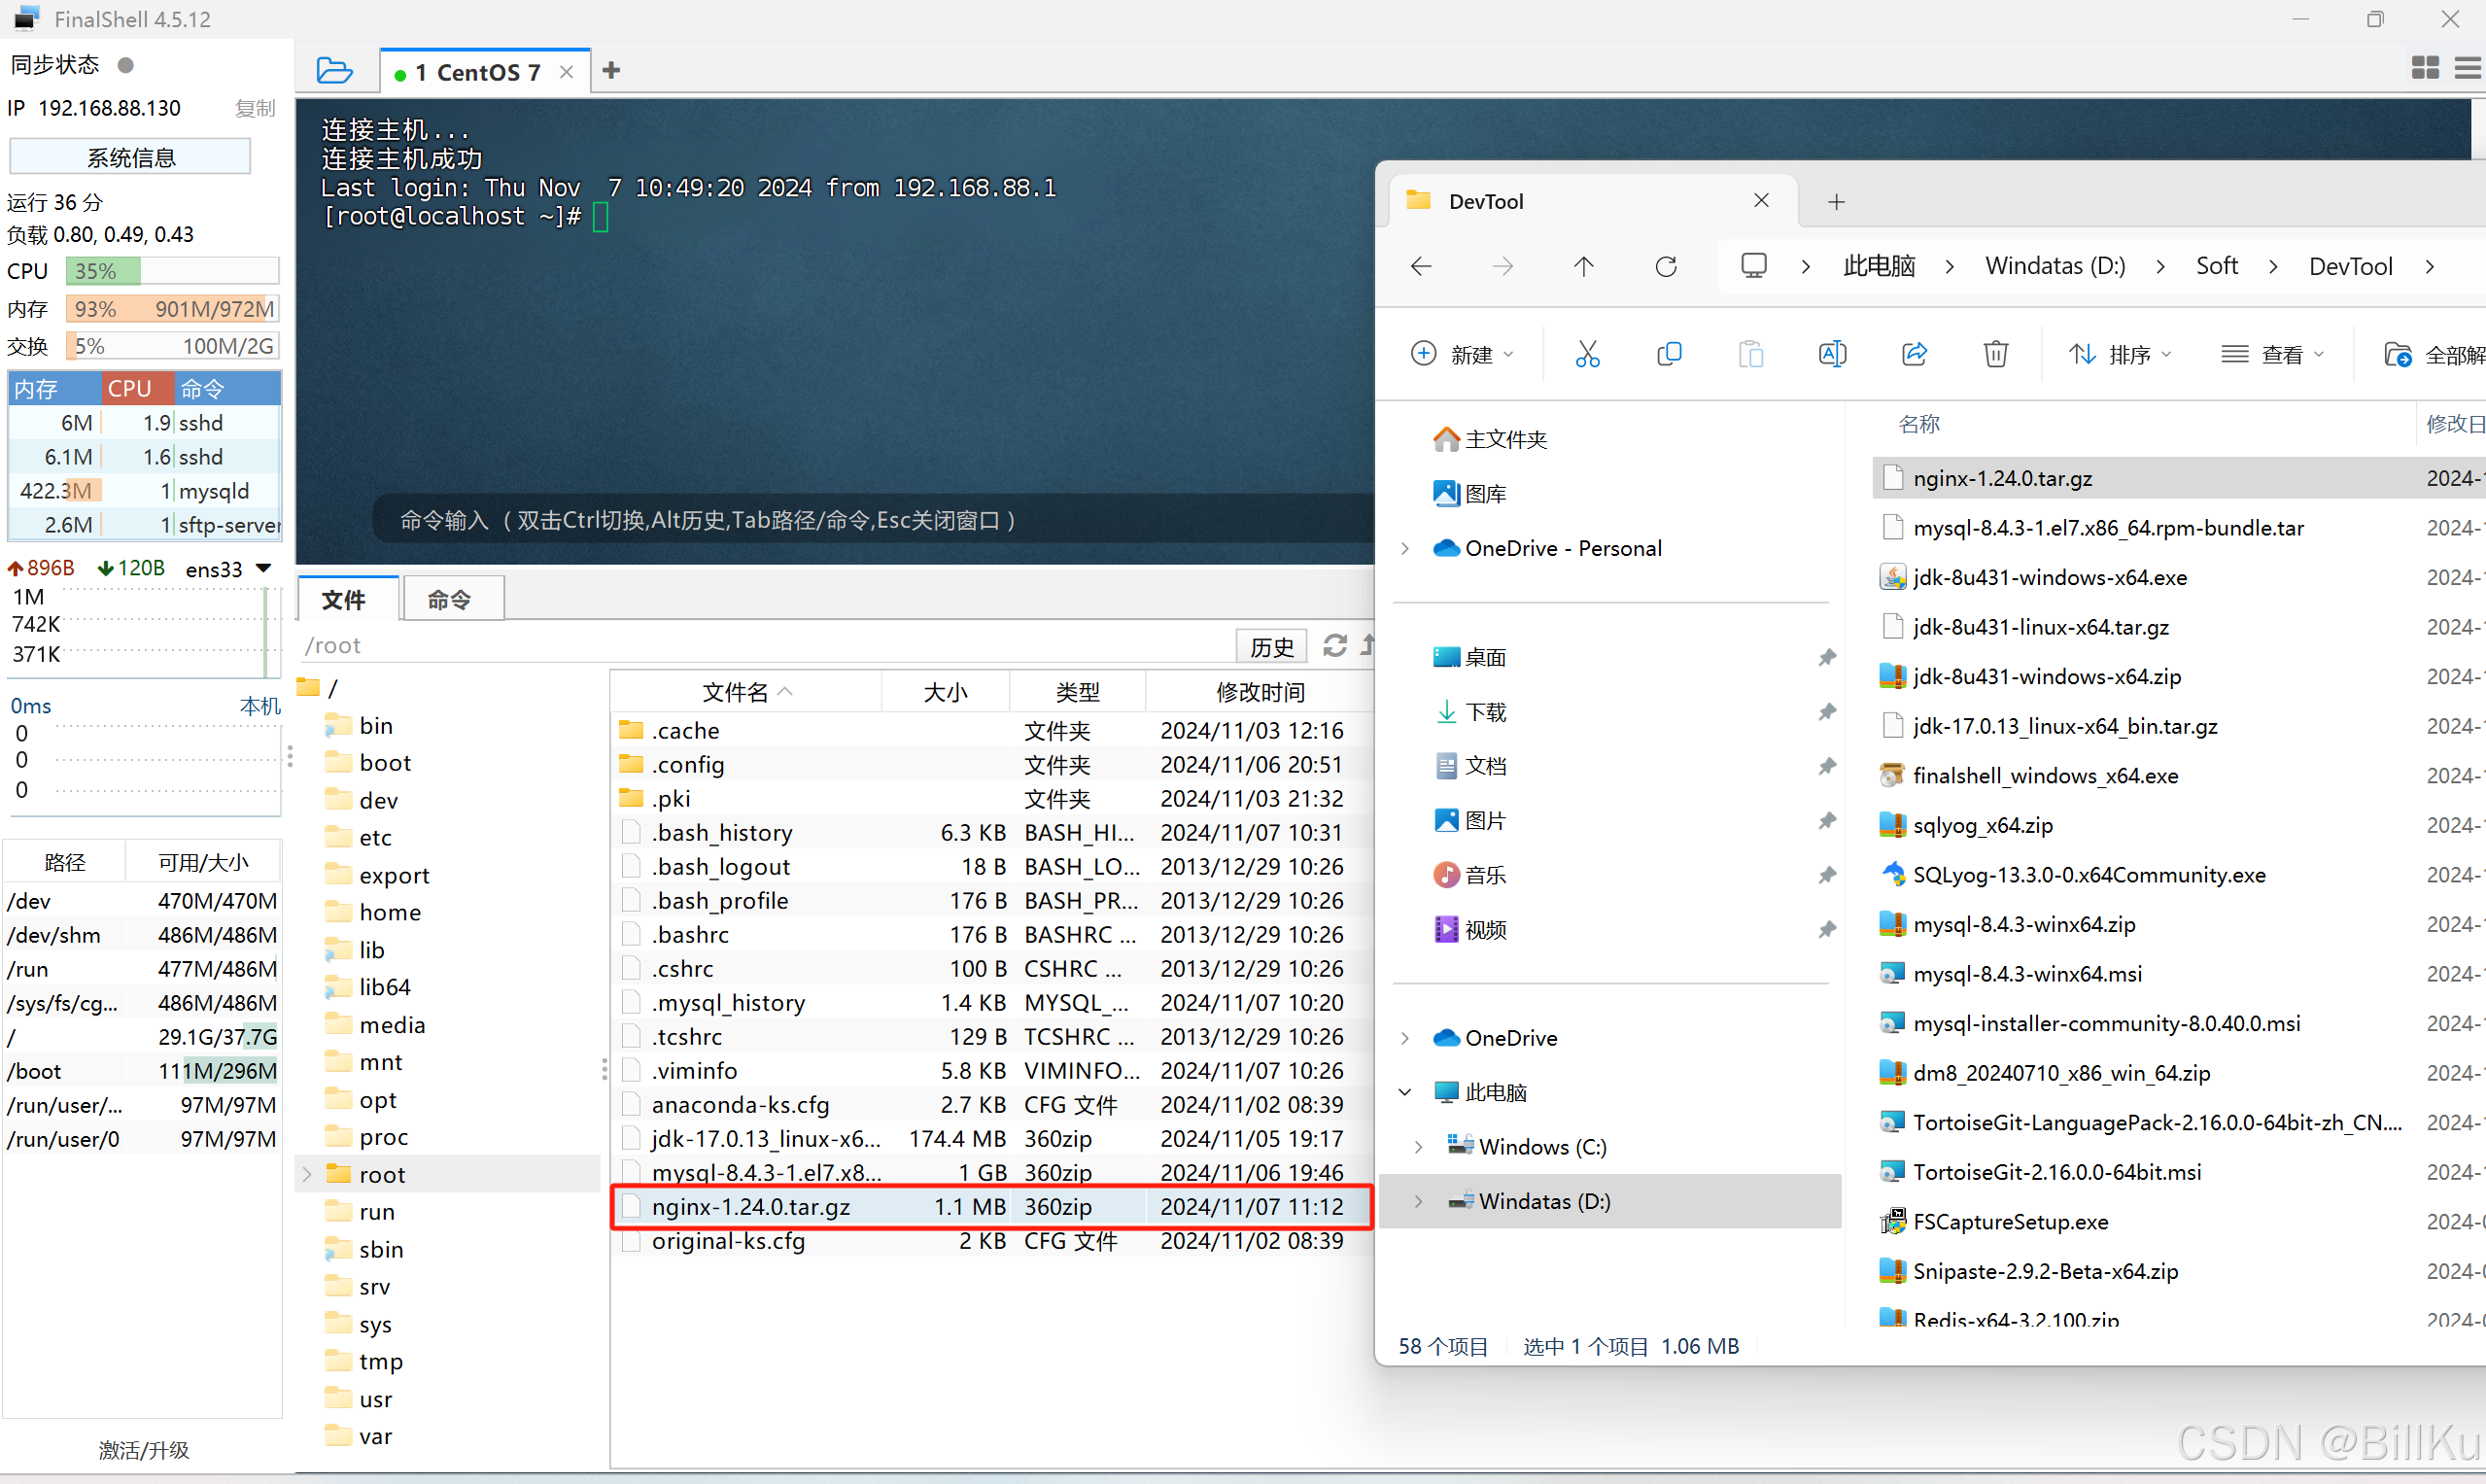Click Explorer's Delete trash icon
Image resolution: width=2486 pixels, height=1484 pixels.
1995,354
